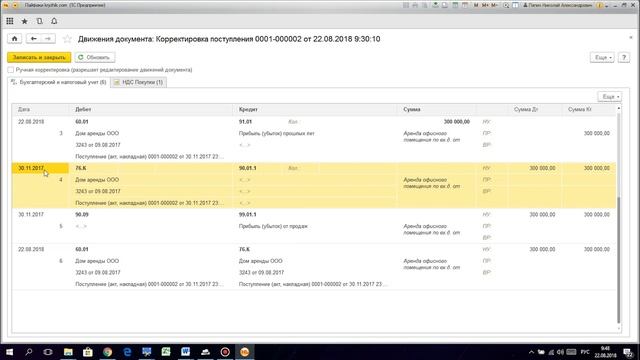Image resolution: width=640 pixels, height=360 pixels.
Task: Open the Favorites star in top bar
Action: coord(24,21)
